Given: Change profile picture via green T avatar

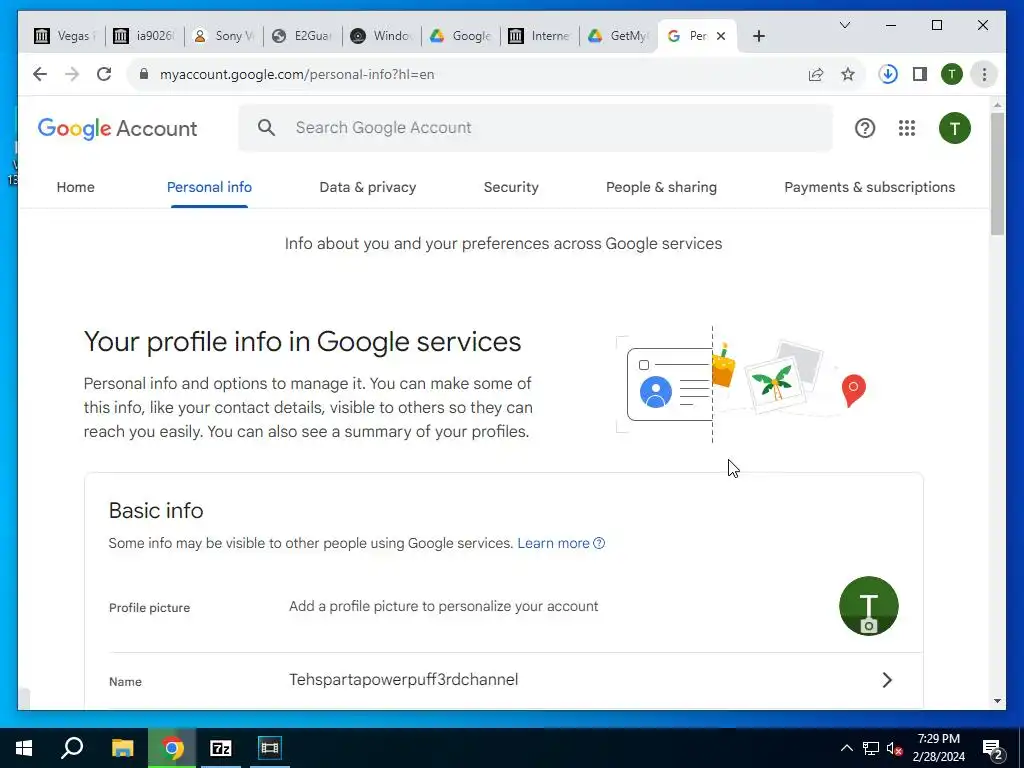Looking at the screenshot, I should [869, 606].
